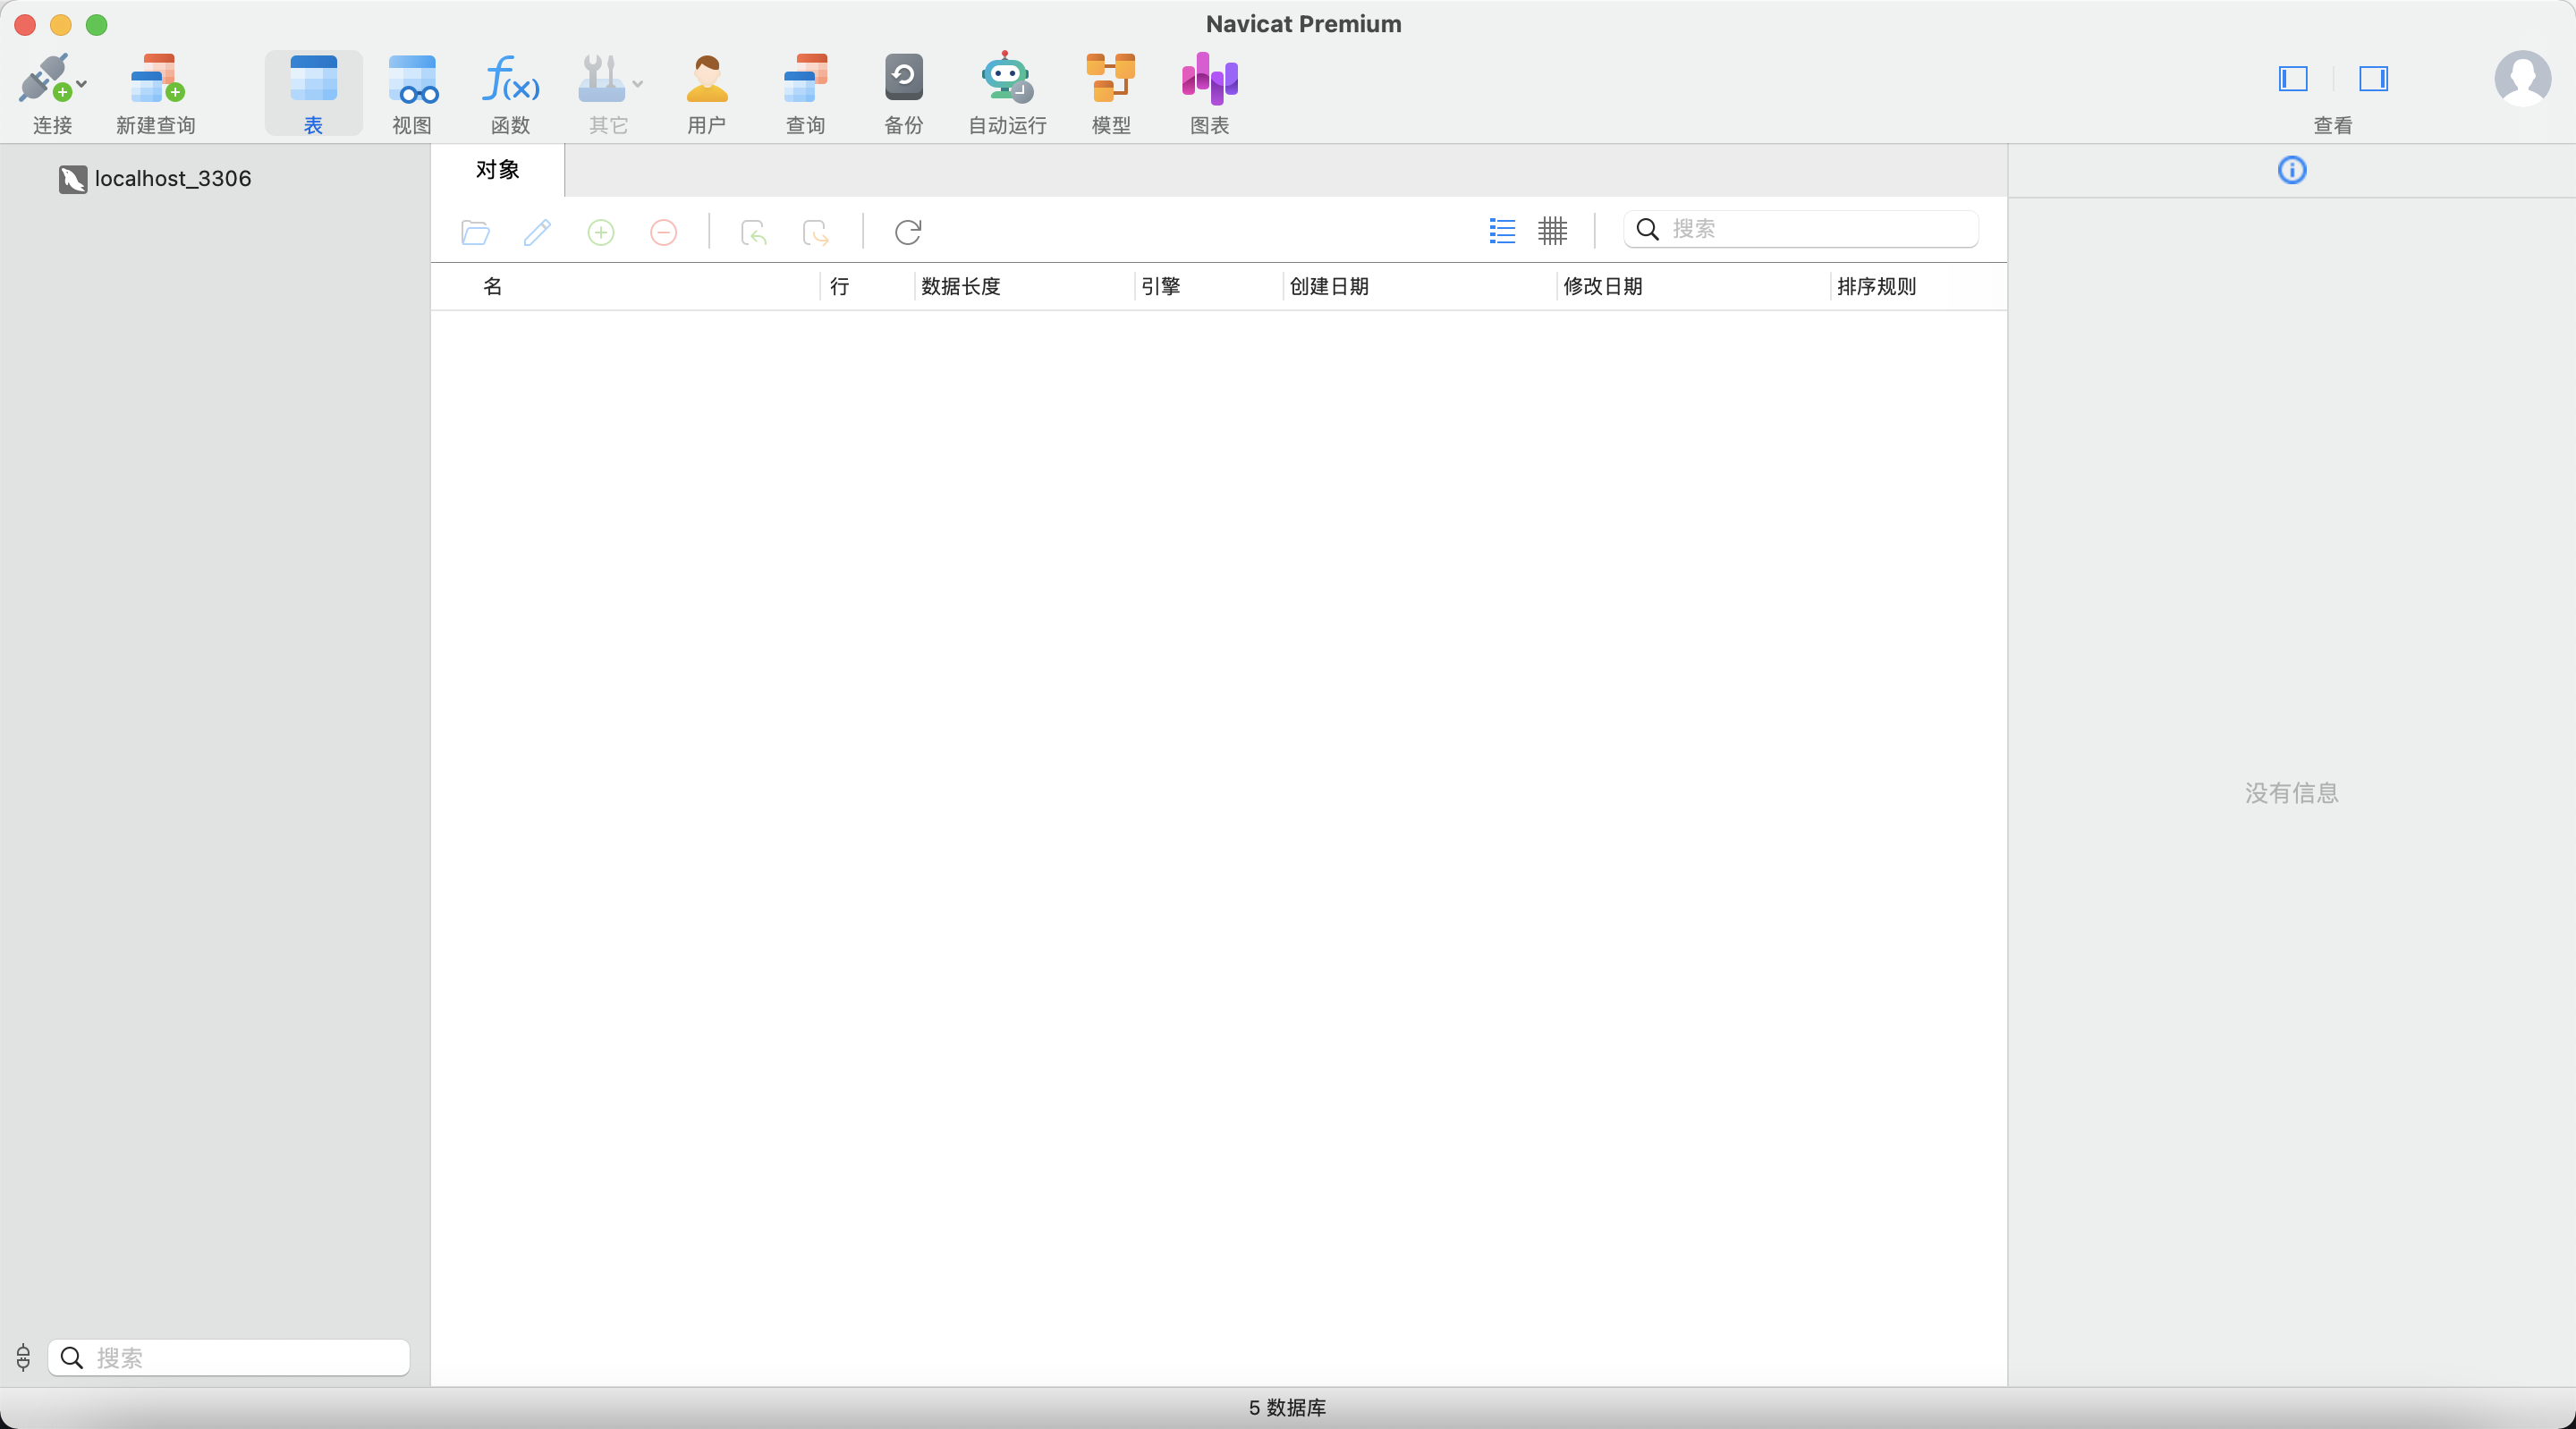Select the localhost_3306 connection
Screen dimensions: 2576x1429
click(x=155, y=179)
